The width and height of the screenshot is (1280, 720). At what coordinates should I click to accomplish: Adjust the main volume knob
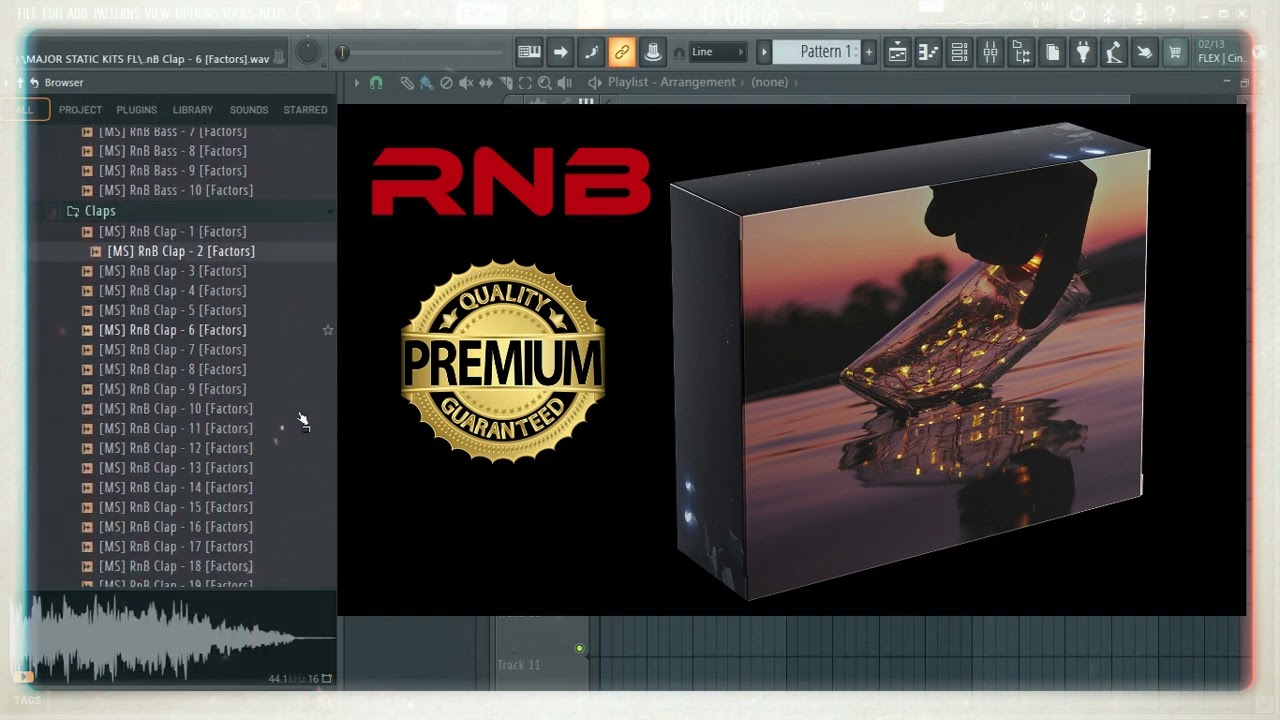pos(308,52)
